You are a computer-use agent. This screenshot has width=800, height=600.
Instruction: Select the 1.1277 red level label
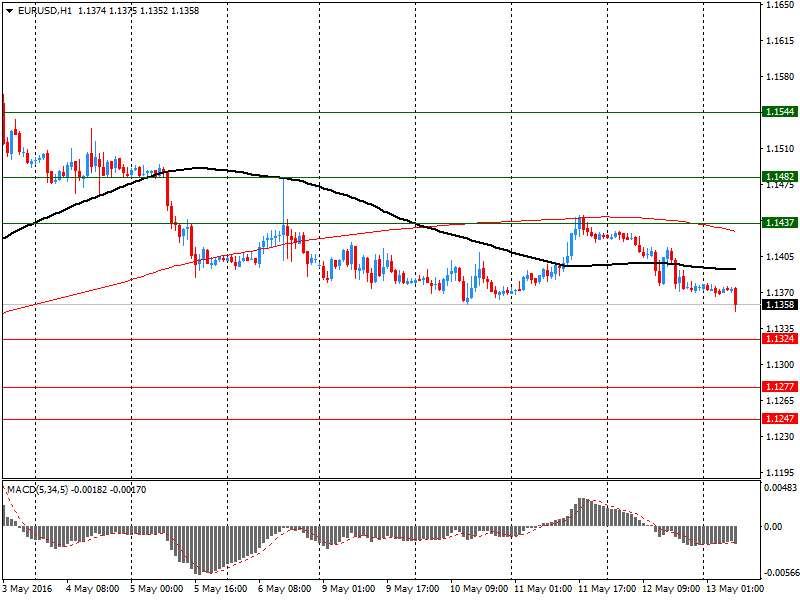(780, 387)
